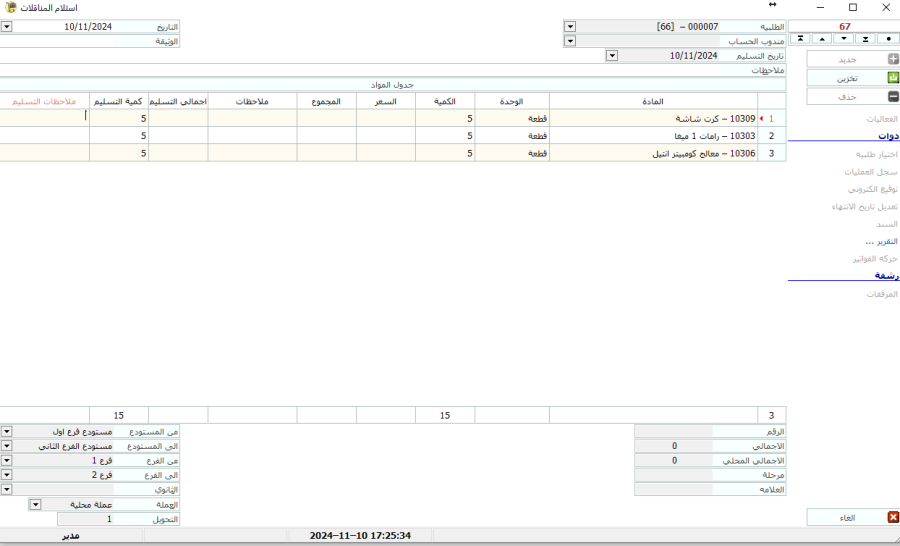Click الكمية value in row 3
This screenshot has width=900, height=546.
click(x=445, y=153)
